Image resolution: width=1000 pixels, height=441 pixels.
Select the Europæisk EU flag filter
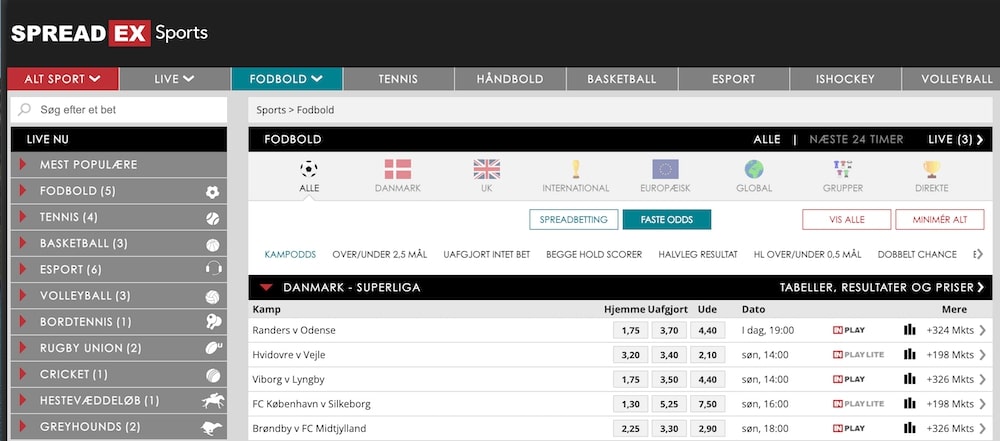coord(665,169)
